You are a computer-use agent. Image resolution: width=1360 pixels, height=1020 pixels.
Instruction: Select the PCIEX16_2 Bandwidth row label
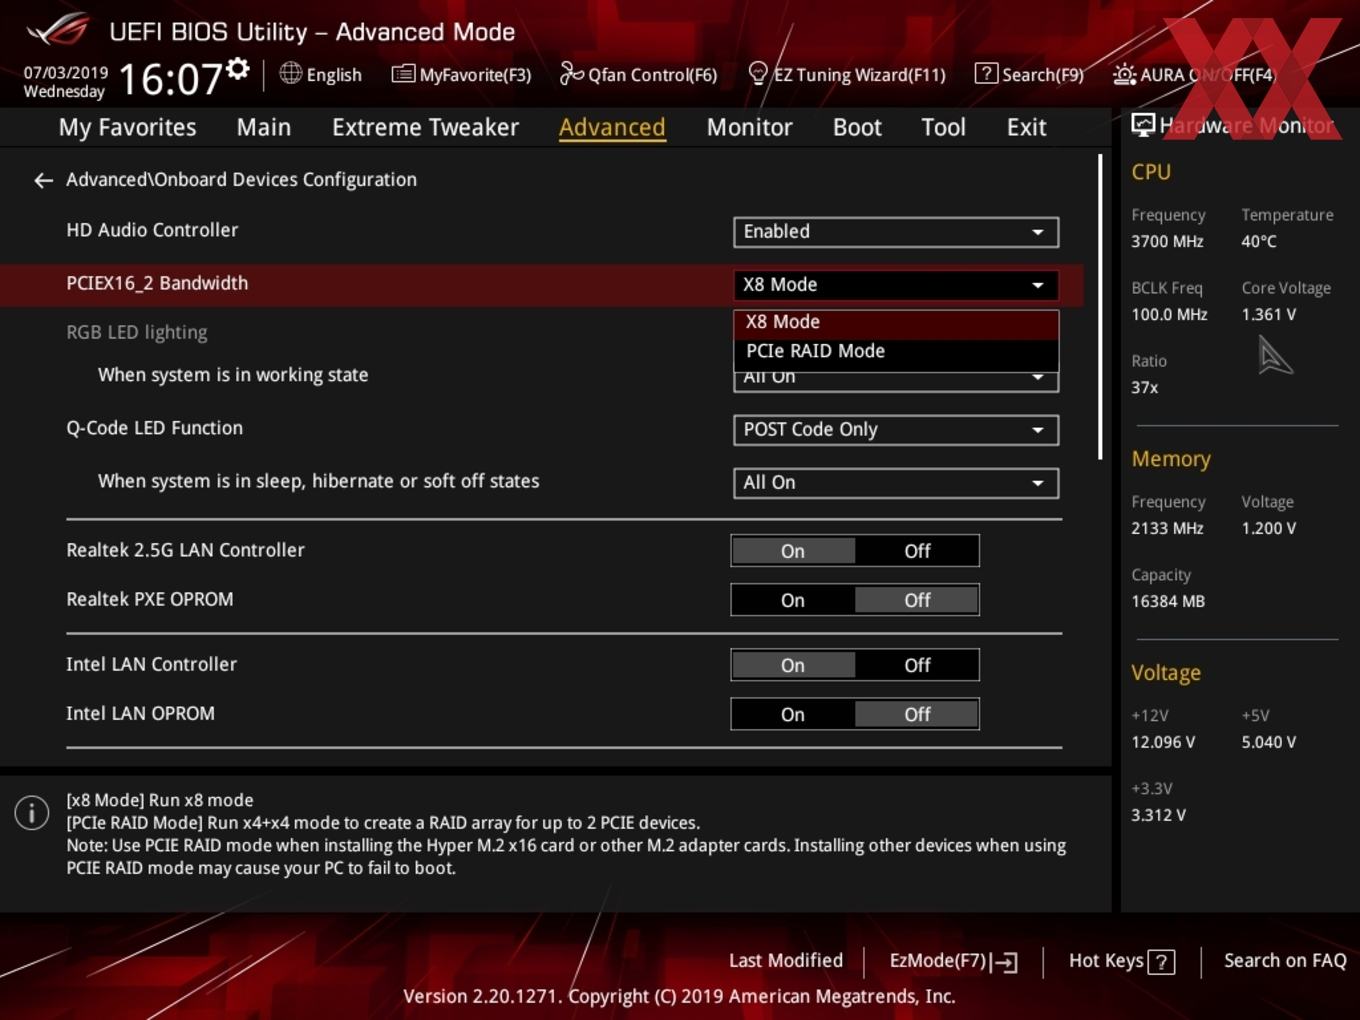[x=157, y=283]
